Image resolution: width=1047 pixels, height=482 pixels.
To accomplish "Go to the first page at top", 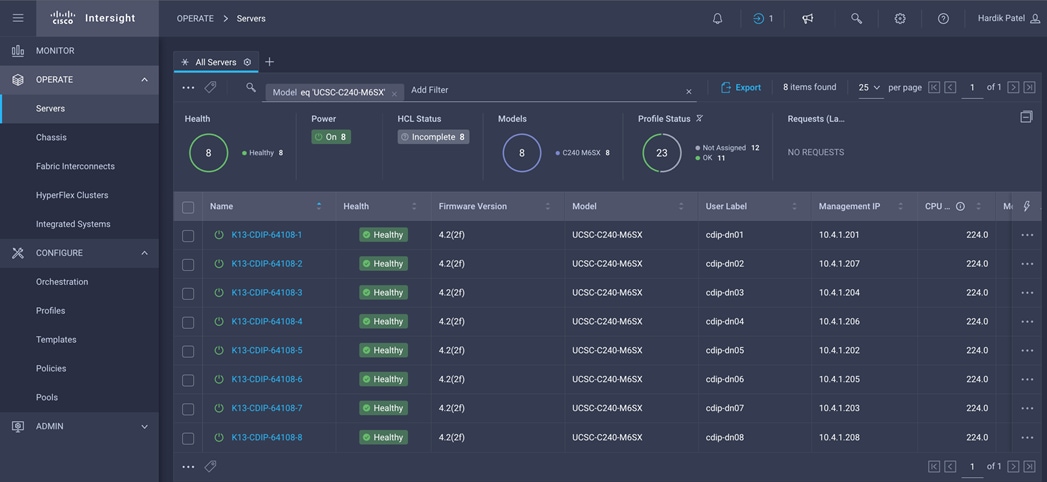I will pos(934,87).
